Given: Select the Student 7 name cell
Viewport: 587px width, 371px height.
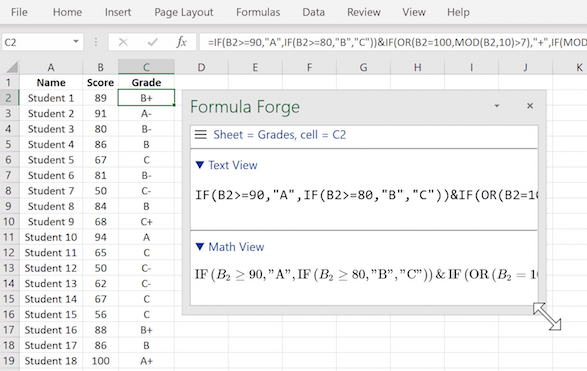Looking at the screenshot, I should pyautogui.click(x=51, y=191).
